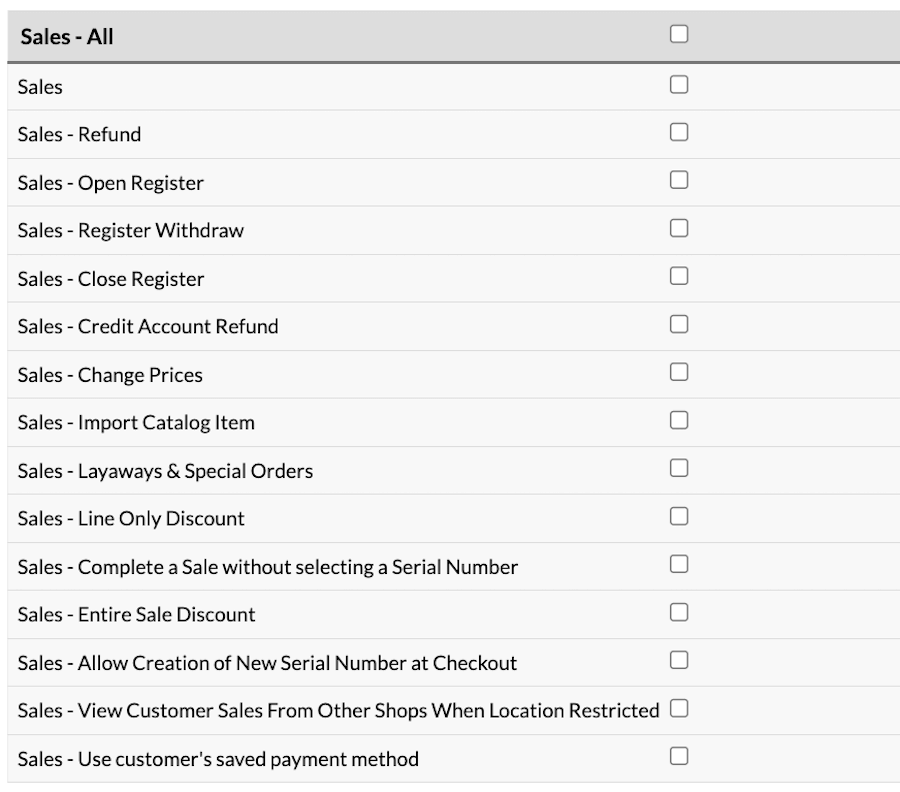Click the Sales - Change Prices label

110,375
